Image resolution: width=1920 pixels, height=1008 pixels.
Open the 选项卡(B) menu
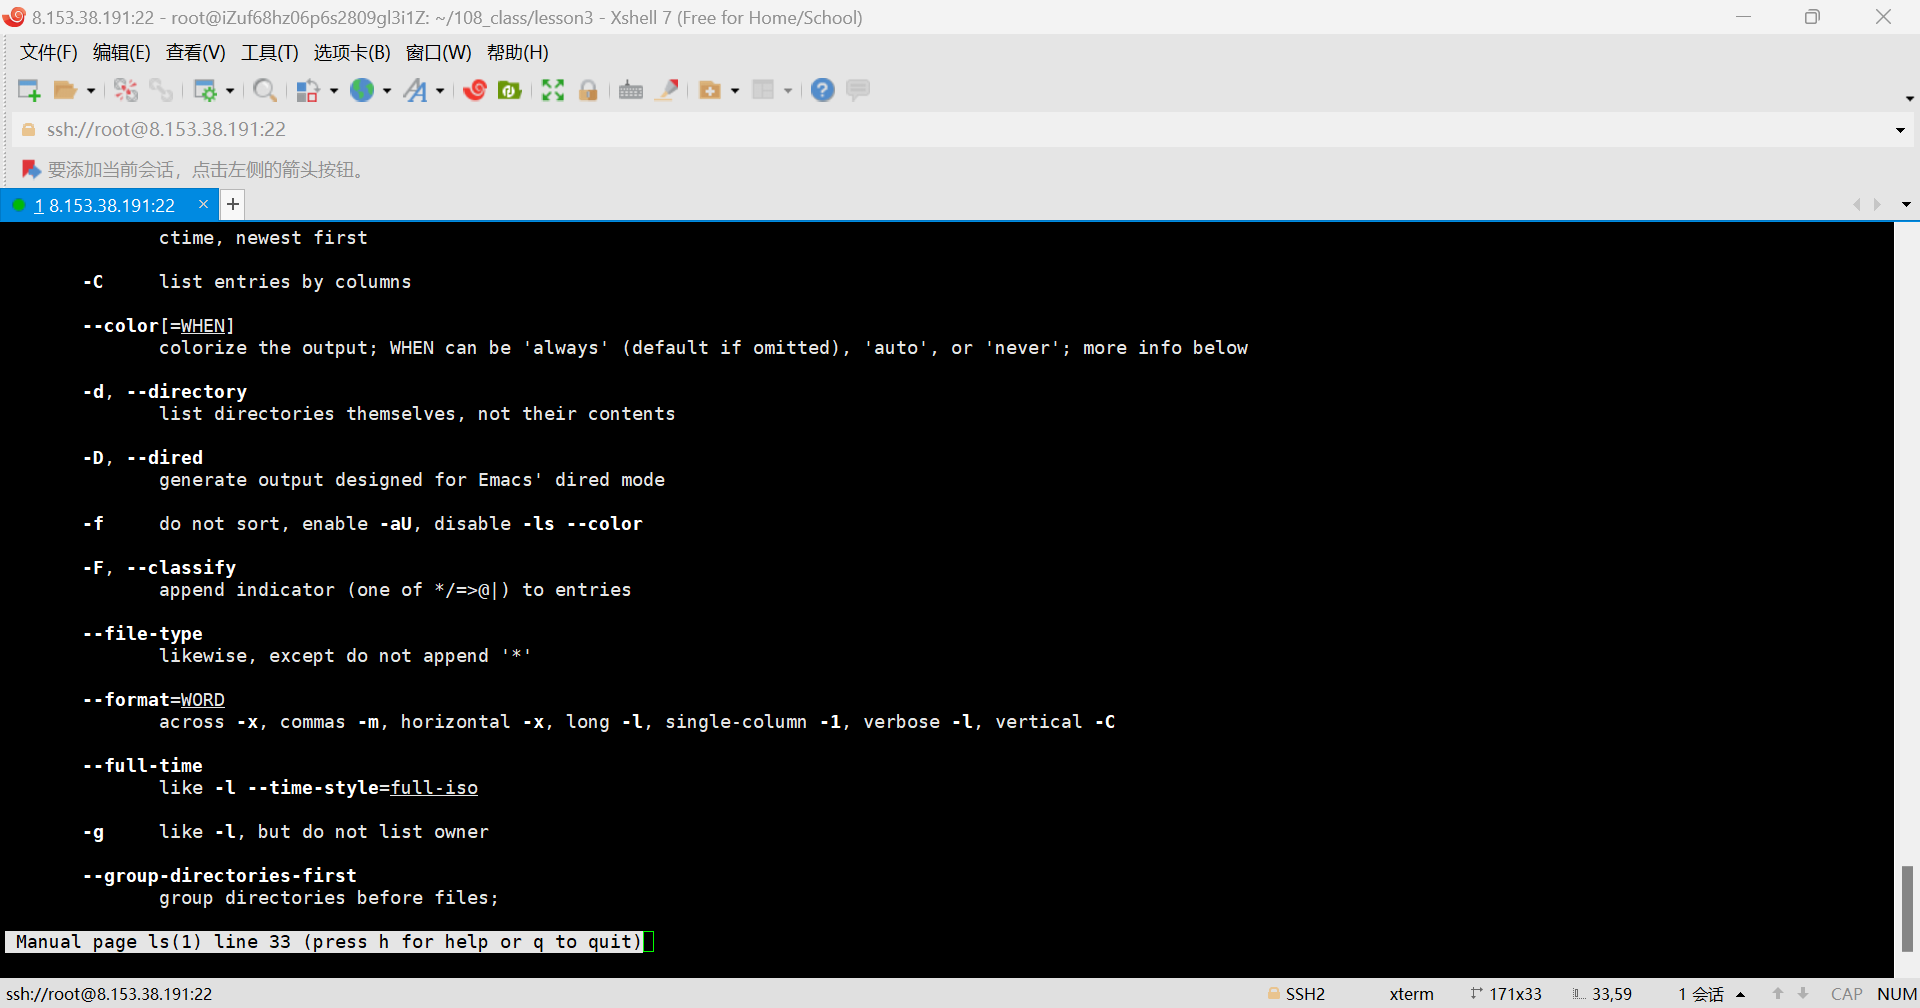[352, 53]
